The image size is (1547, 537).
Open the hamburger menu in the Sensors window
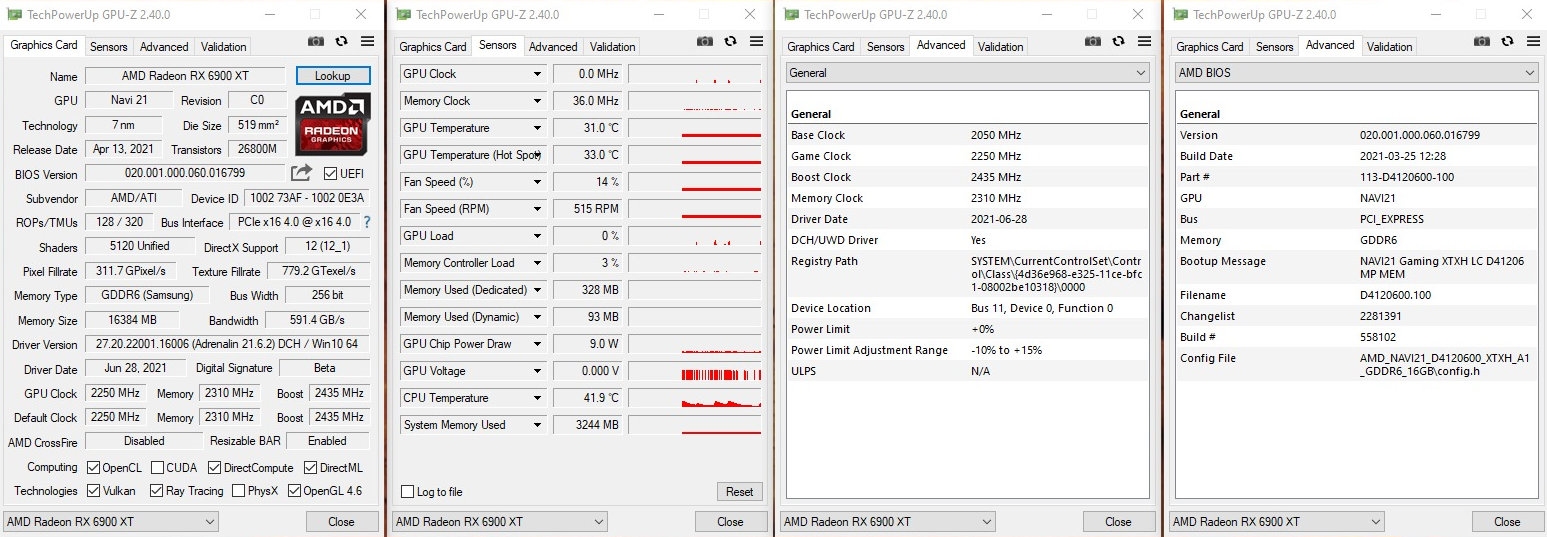pyautogui.click(x=757, y=41)
